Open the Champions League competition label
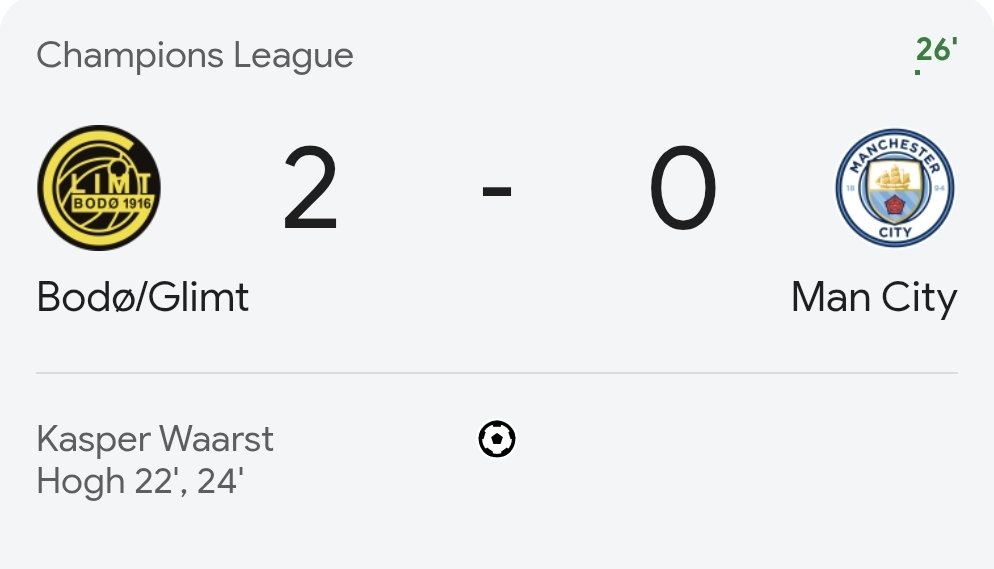Screen dimensions: 994x569 coord(195,55)
